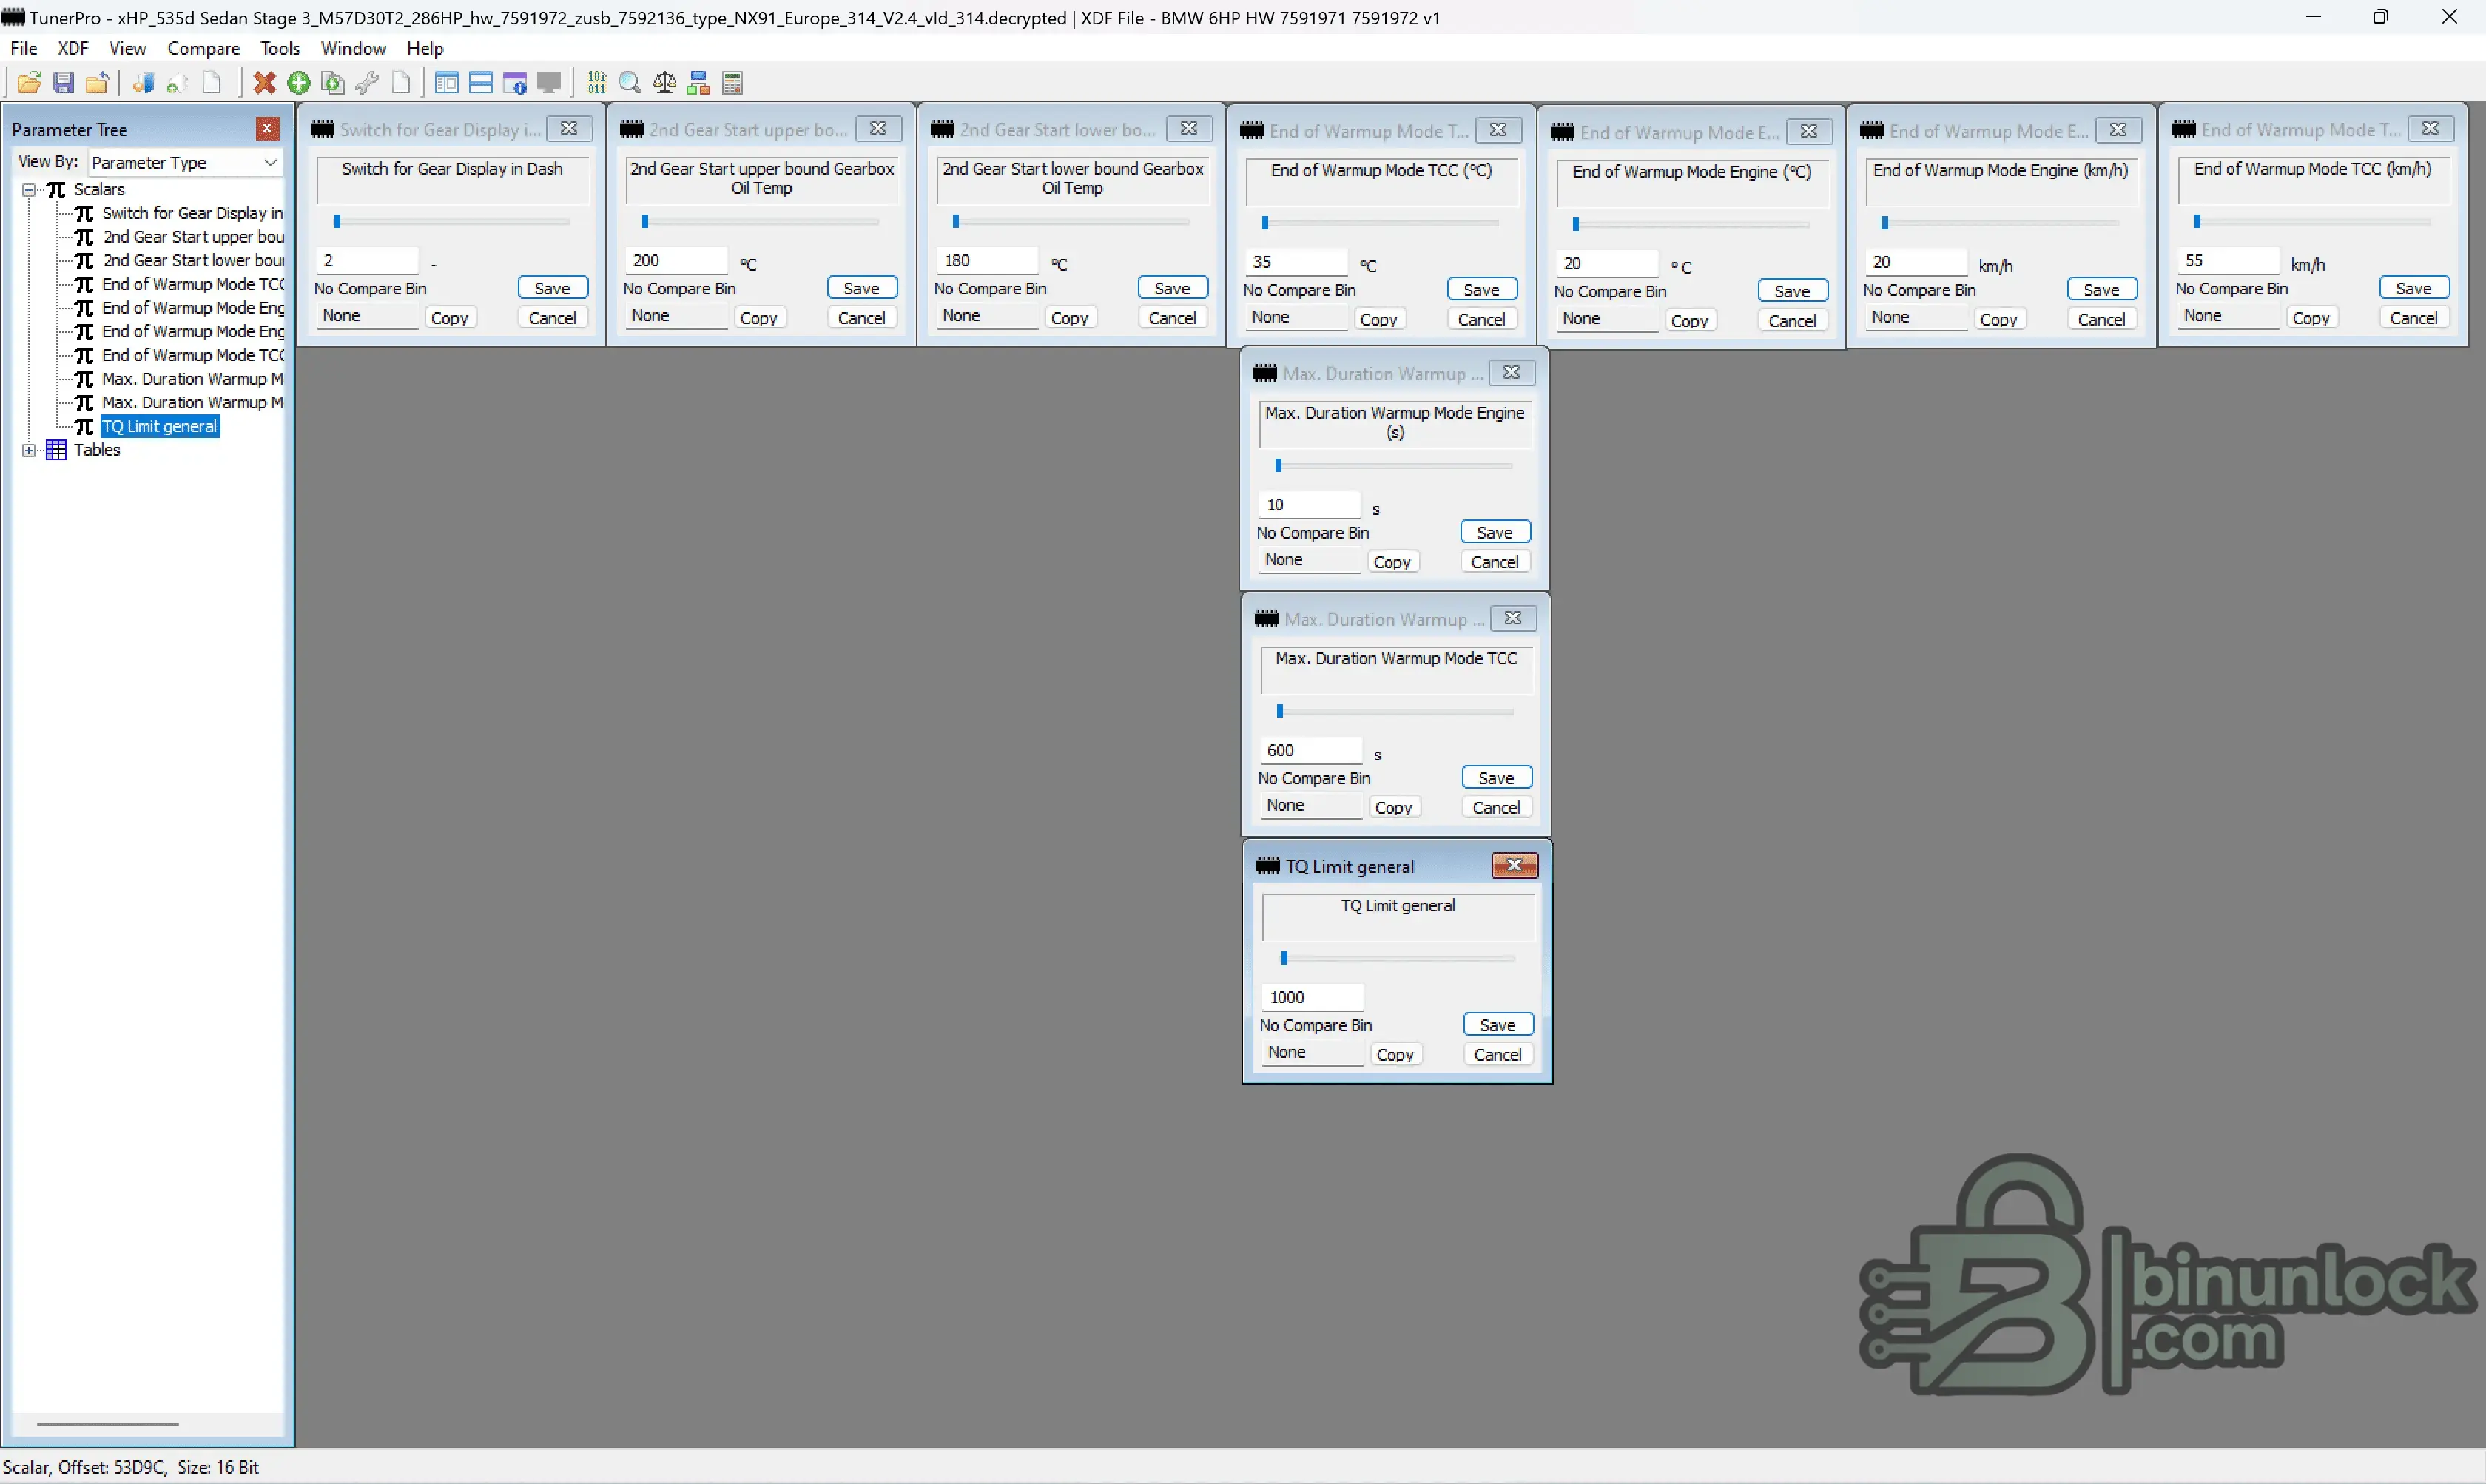Viewport: 2486px width, 1484px height.
Task: Open the binary hex editor icon
Action: tap(596, 83)
